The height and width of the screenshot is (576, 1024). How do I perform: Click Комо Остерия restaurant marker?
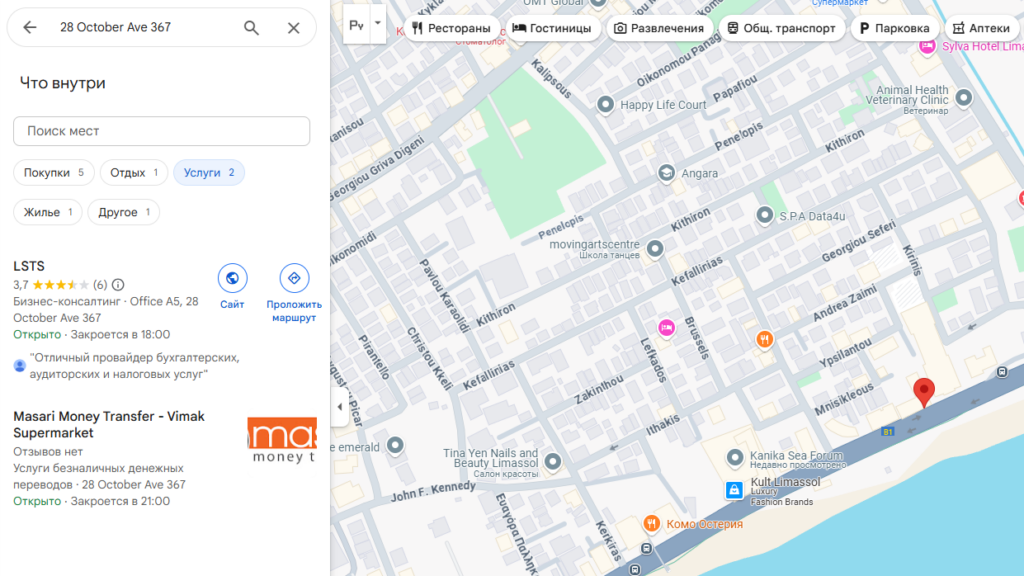coord(651,523)
